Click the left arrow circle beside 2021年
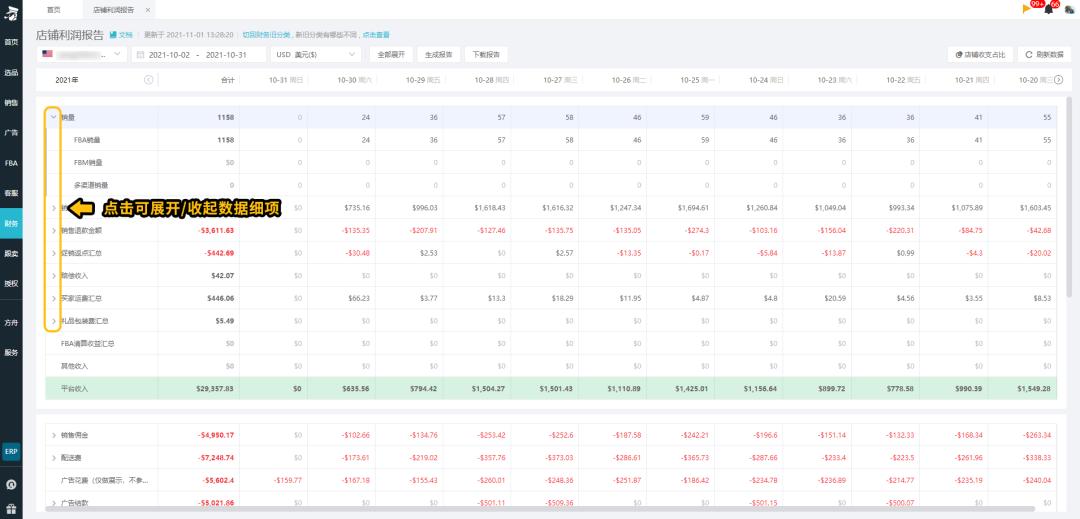Image resolution: width=1080 pixels, height=519 pixels. tap(149, 80)
